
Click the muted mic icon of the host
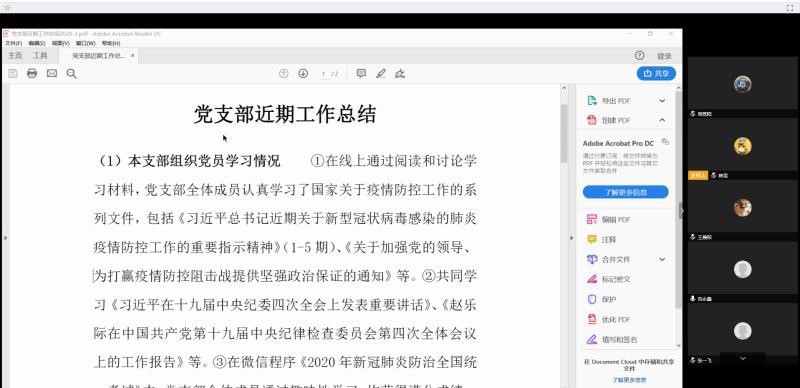point(713,175)
